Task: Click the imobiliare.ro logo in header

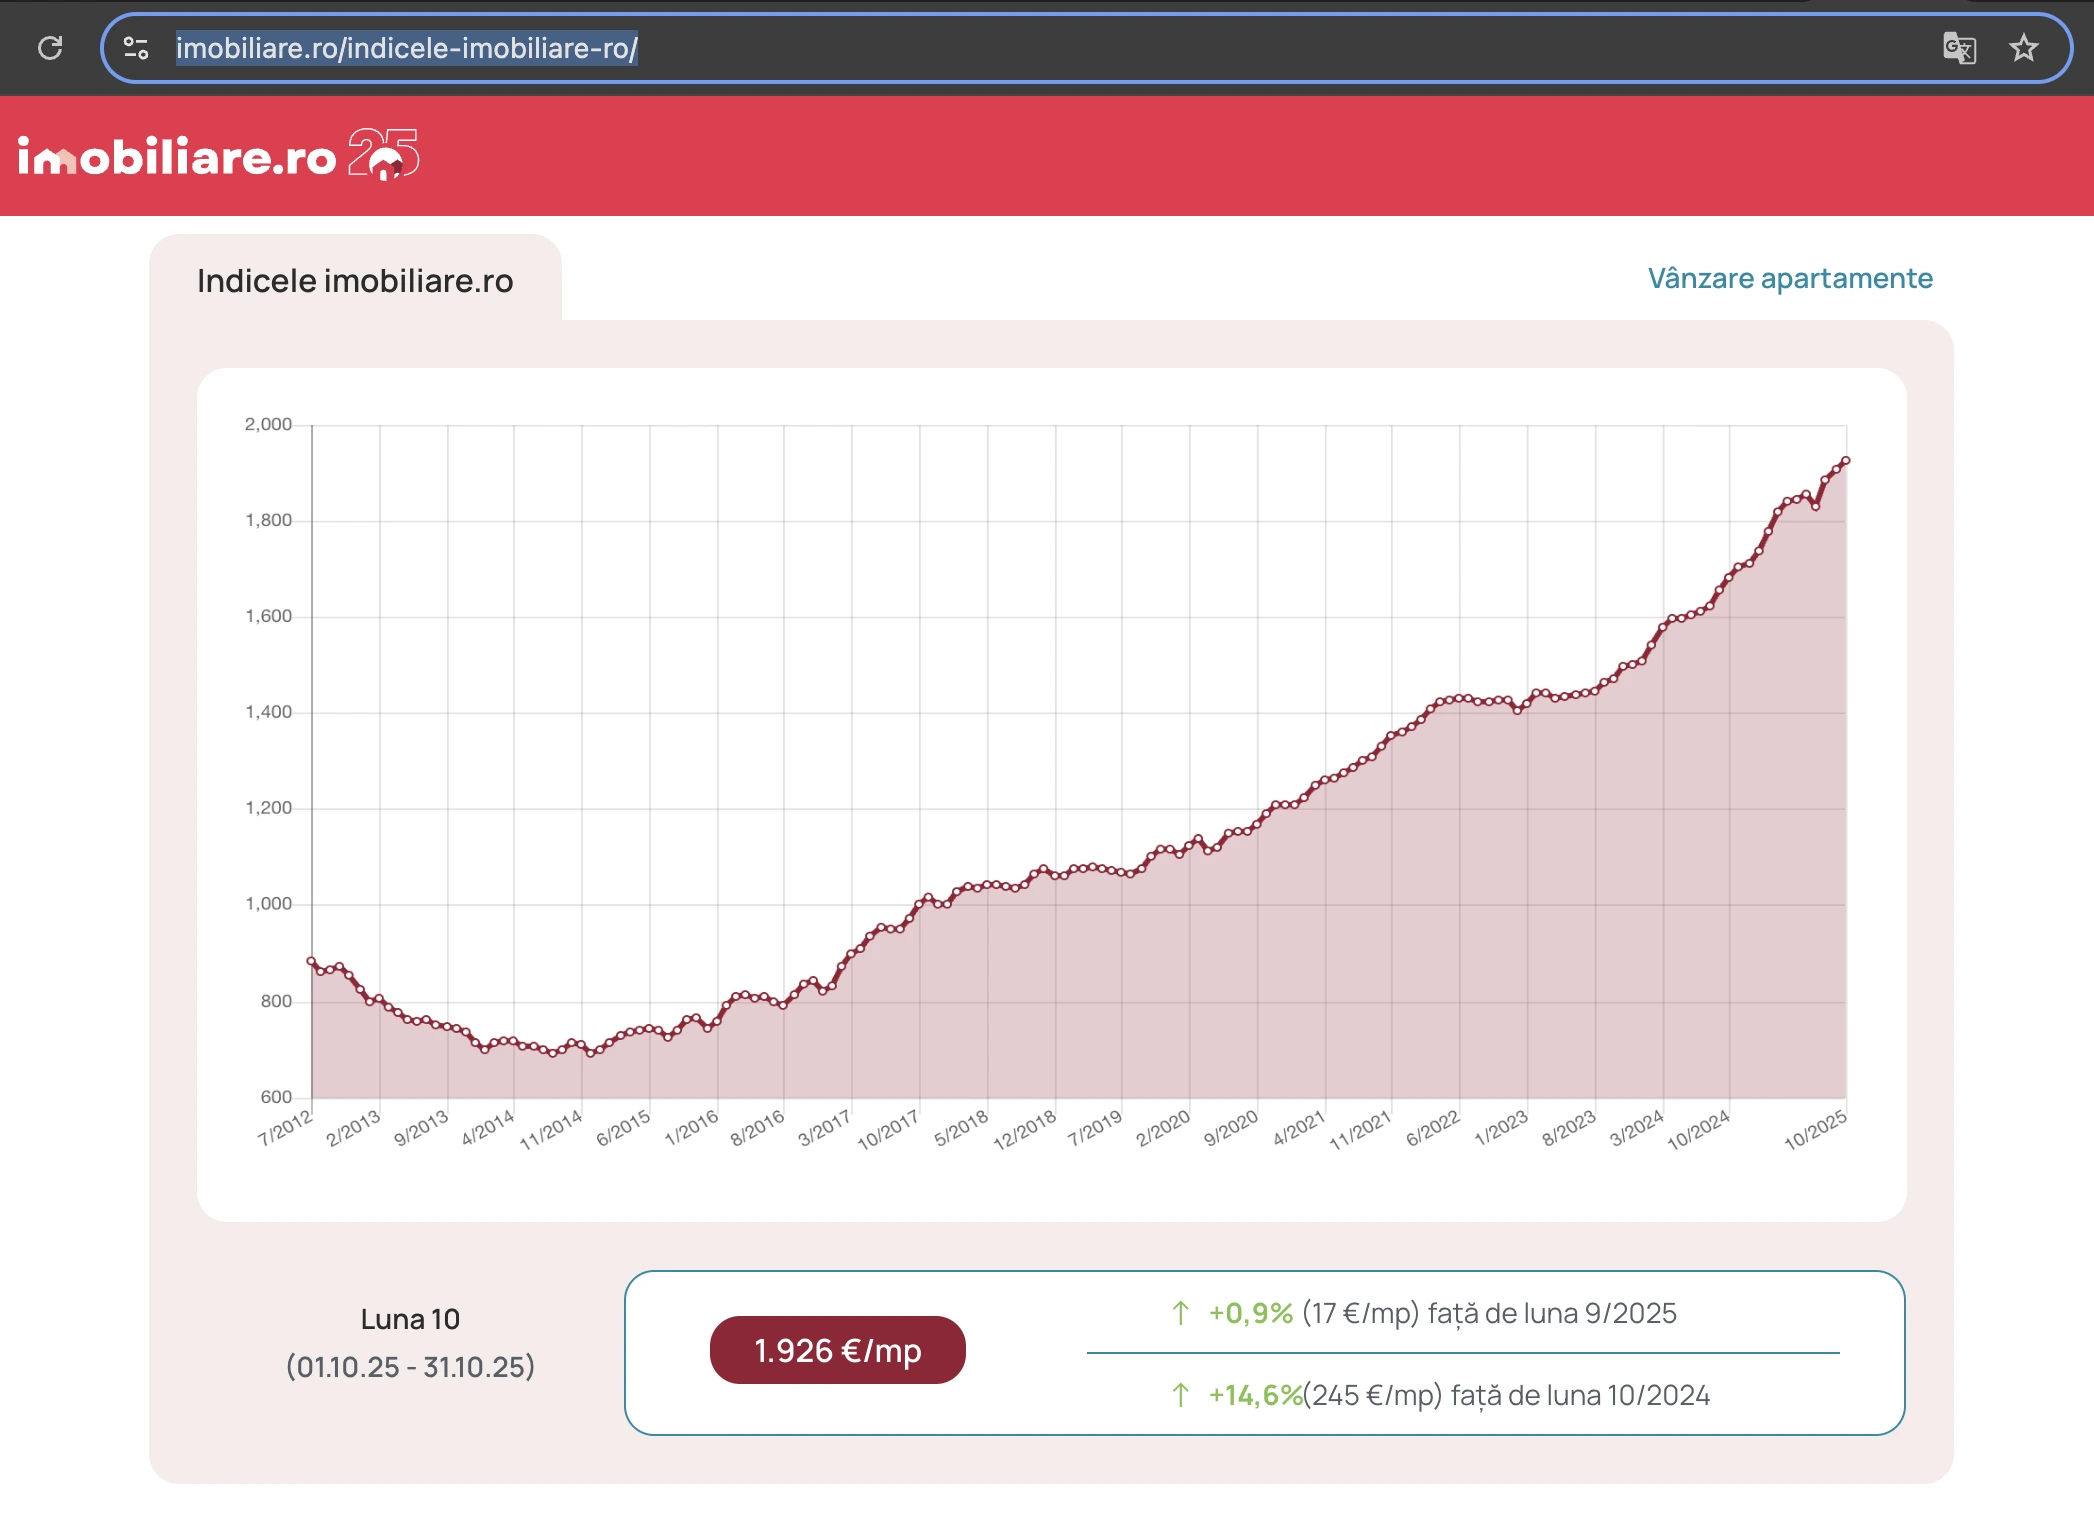Action: click(x=177, y=157)
